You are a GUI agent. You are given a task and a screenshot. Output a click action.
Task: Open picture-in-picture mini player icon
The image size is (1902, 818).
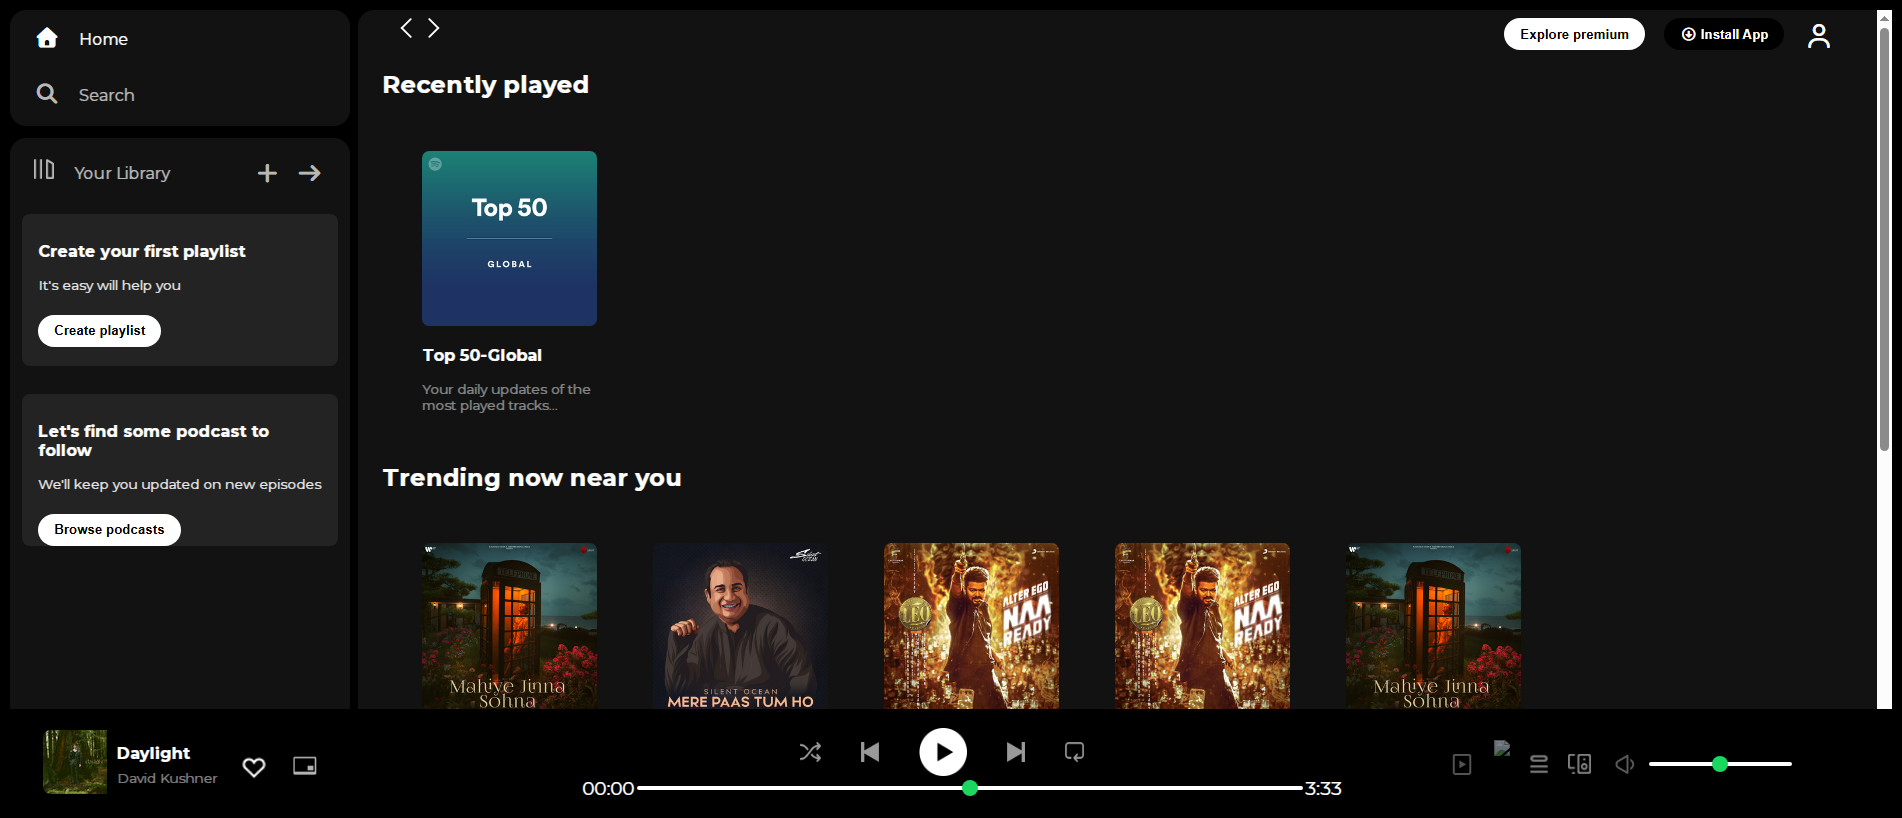pyautogui.click(x=305, y=766)
